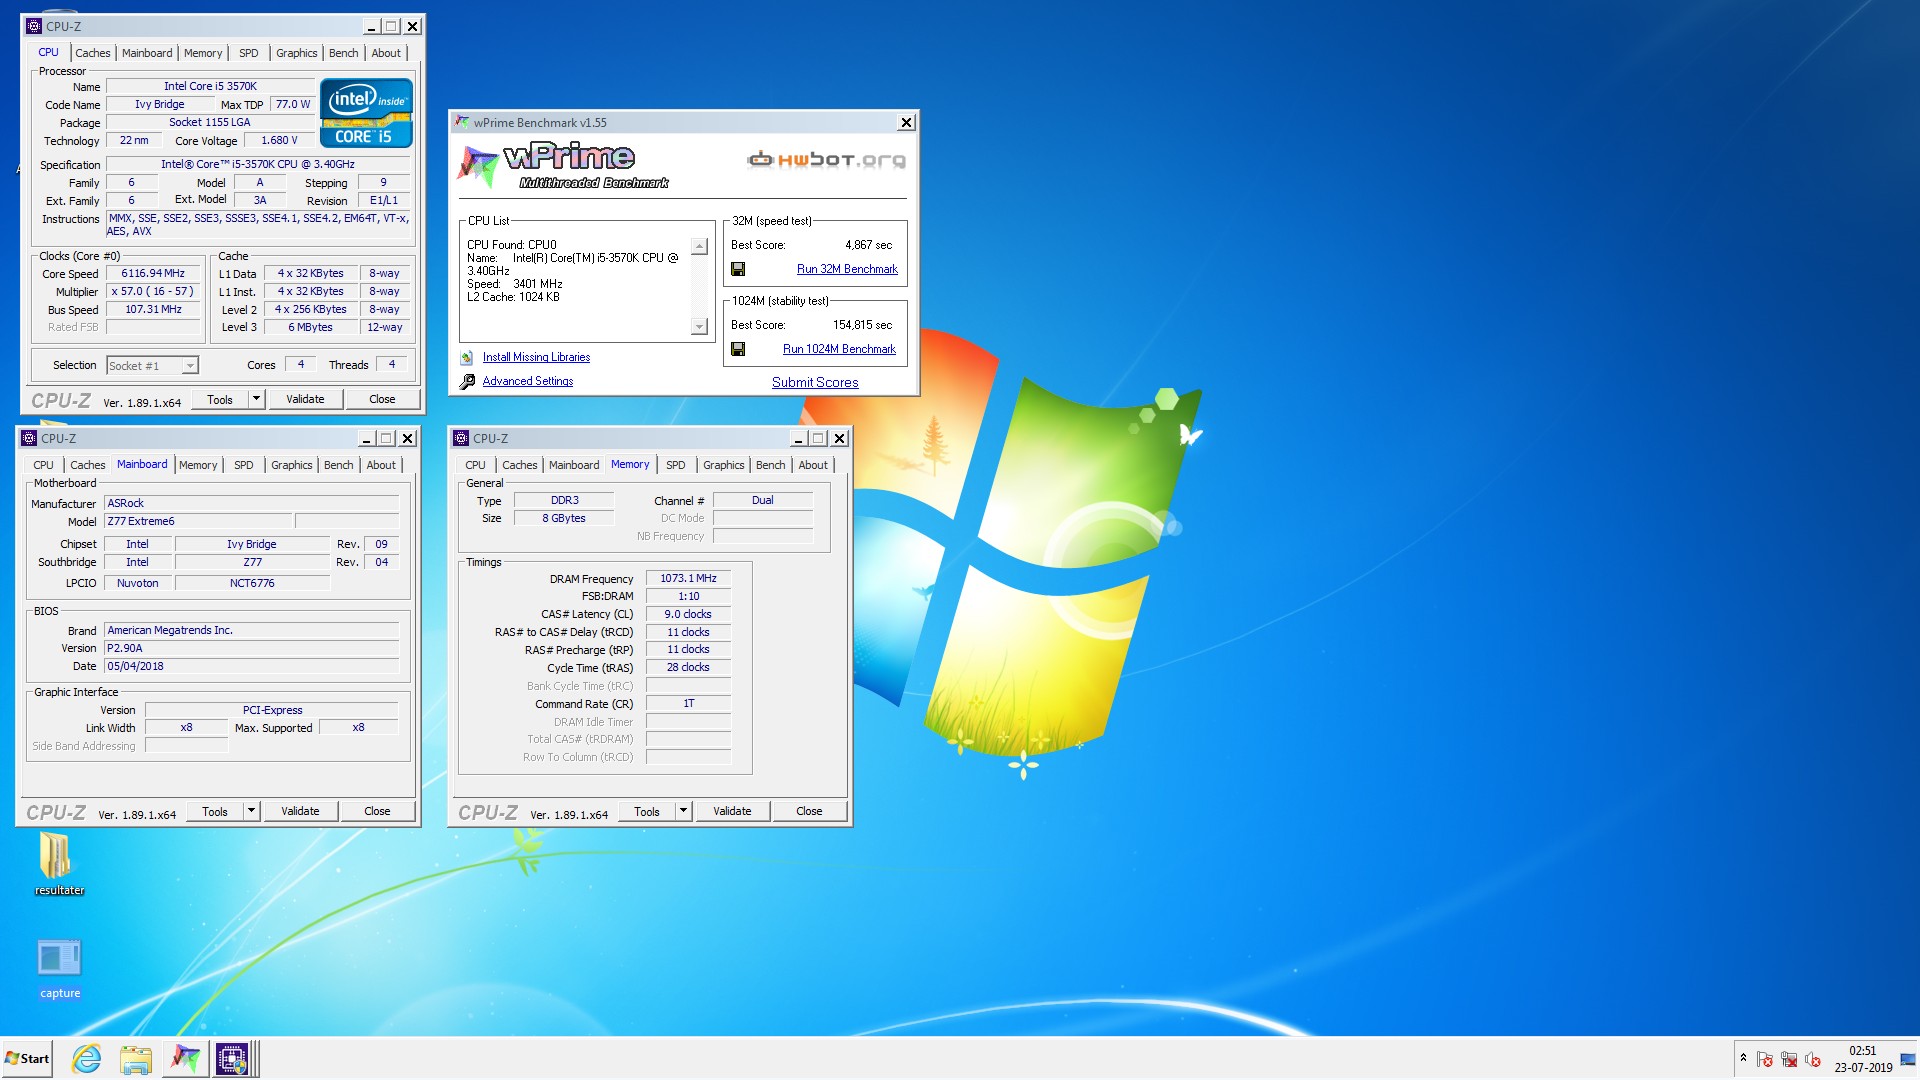
Task: Click the HWBOT.org logo in wPrime
Action: [826, 160]
